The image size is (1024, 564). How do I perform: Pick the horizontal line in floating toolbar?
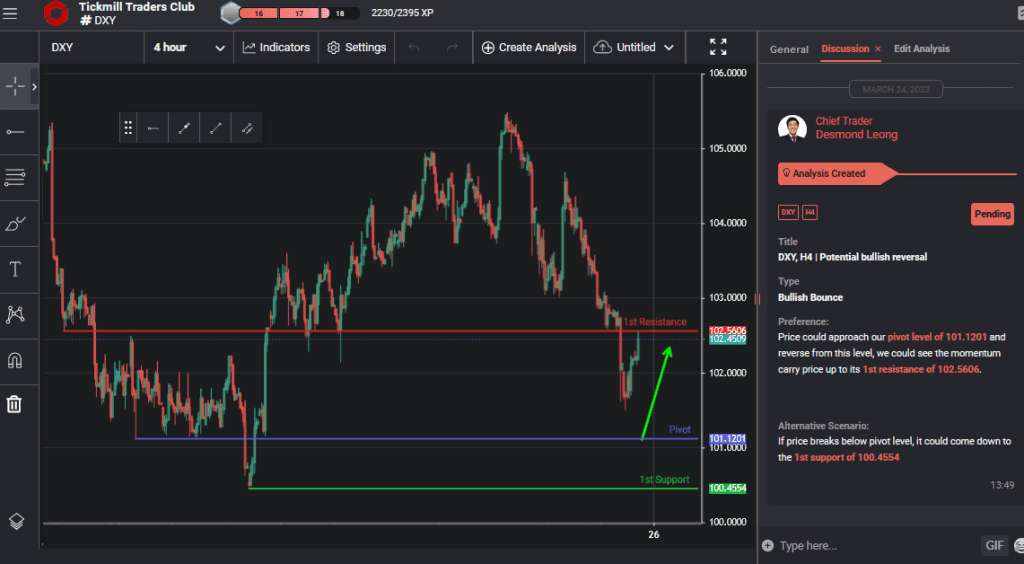click(153, 128)
